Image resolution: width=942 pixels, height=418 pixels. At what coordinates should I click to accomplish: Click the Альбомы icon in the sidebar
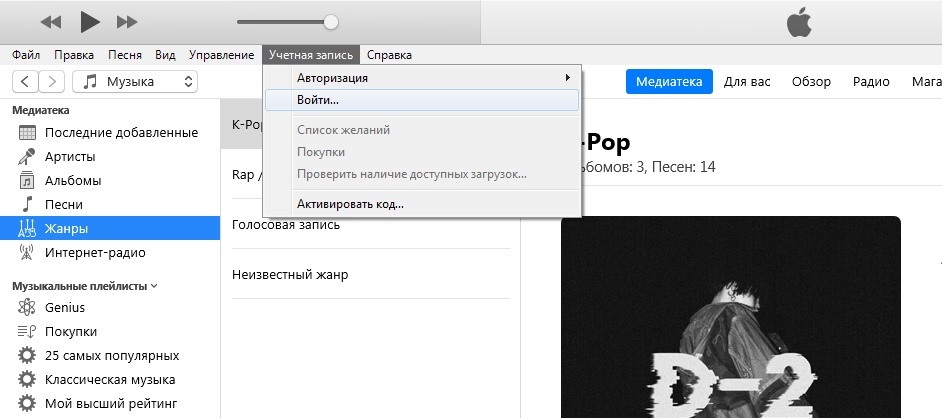point(27,181)
